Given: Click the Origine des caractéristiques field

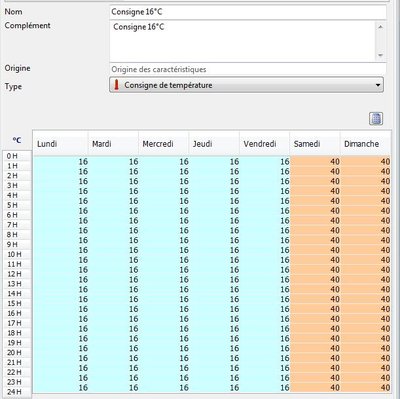Looking at the screenshot, I should [x=248, y=69].
